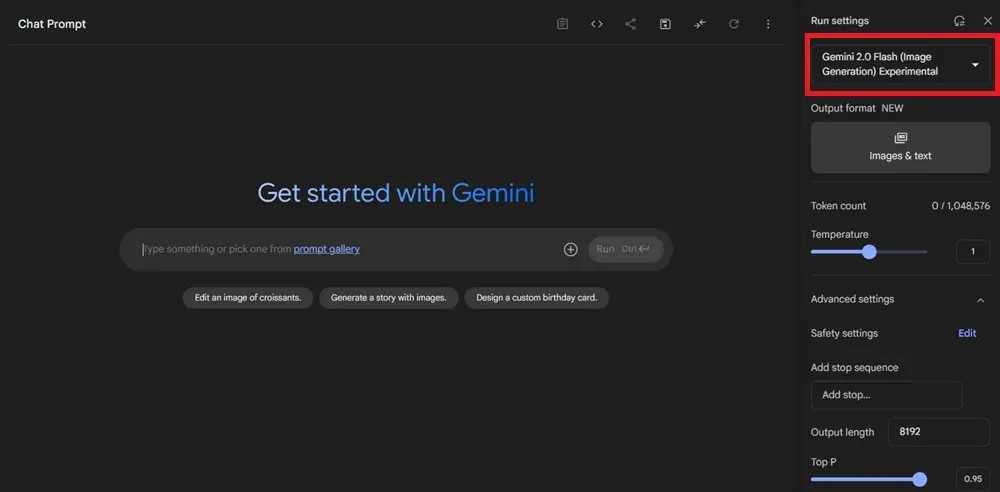Viewport: 1000px width, 492px height.
Task: Choose the 'Edit an image of croissants' suggestion
Action: point(248,297)
